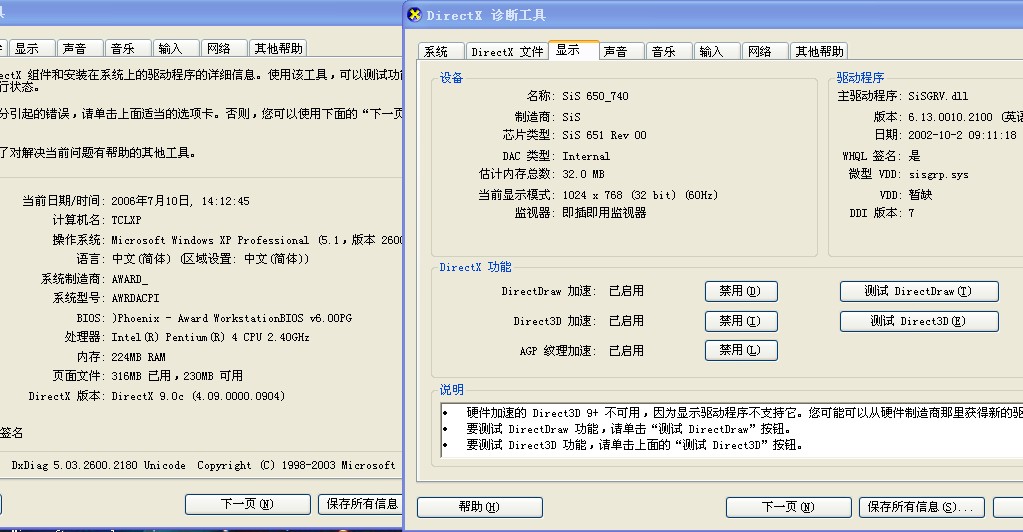Click 帮助(H) button in right window

coord(480,507)
